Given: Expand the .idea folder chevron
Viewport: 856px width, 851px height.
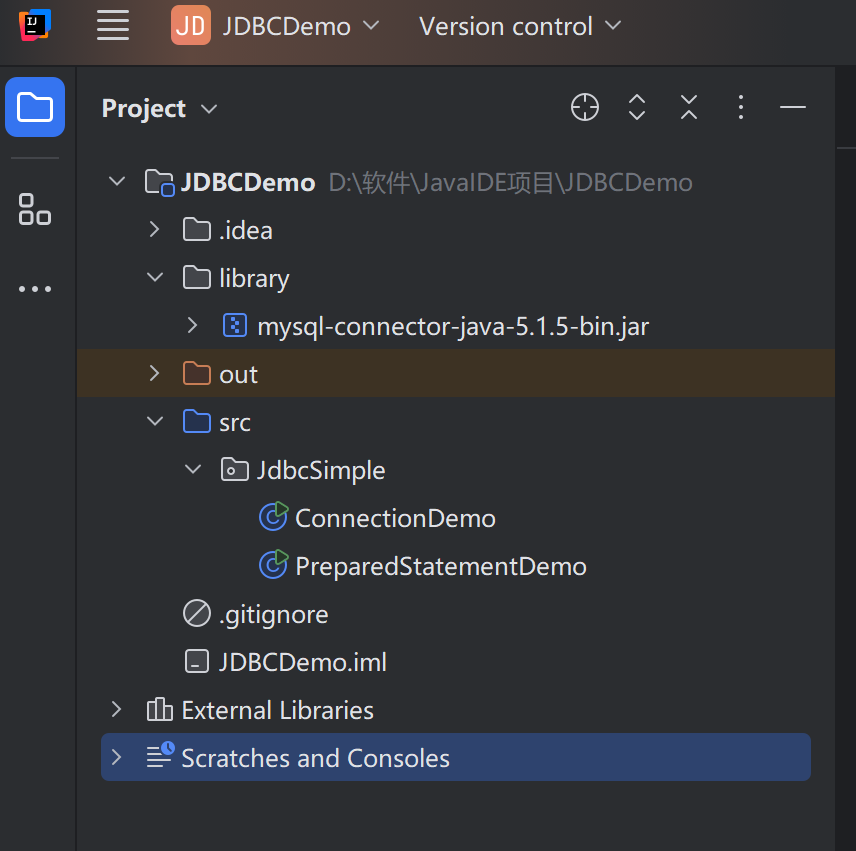Looking at the screenshot, I should (x=154, y=229).
